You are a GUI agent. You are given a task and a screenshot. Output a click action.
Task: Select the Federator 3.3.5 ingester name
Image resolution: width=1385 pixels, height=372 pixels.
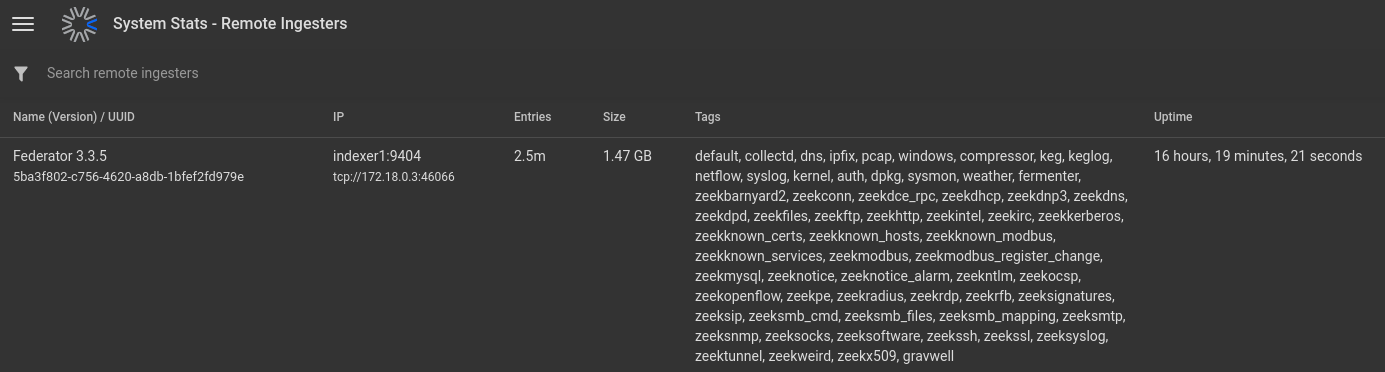60,156
